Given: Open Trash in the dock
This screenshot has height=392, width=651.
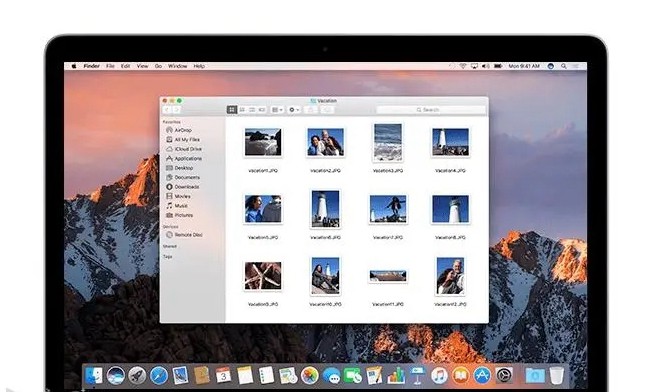Looking at the screenshot, I should coord(556,376).
